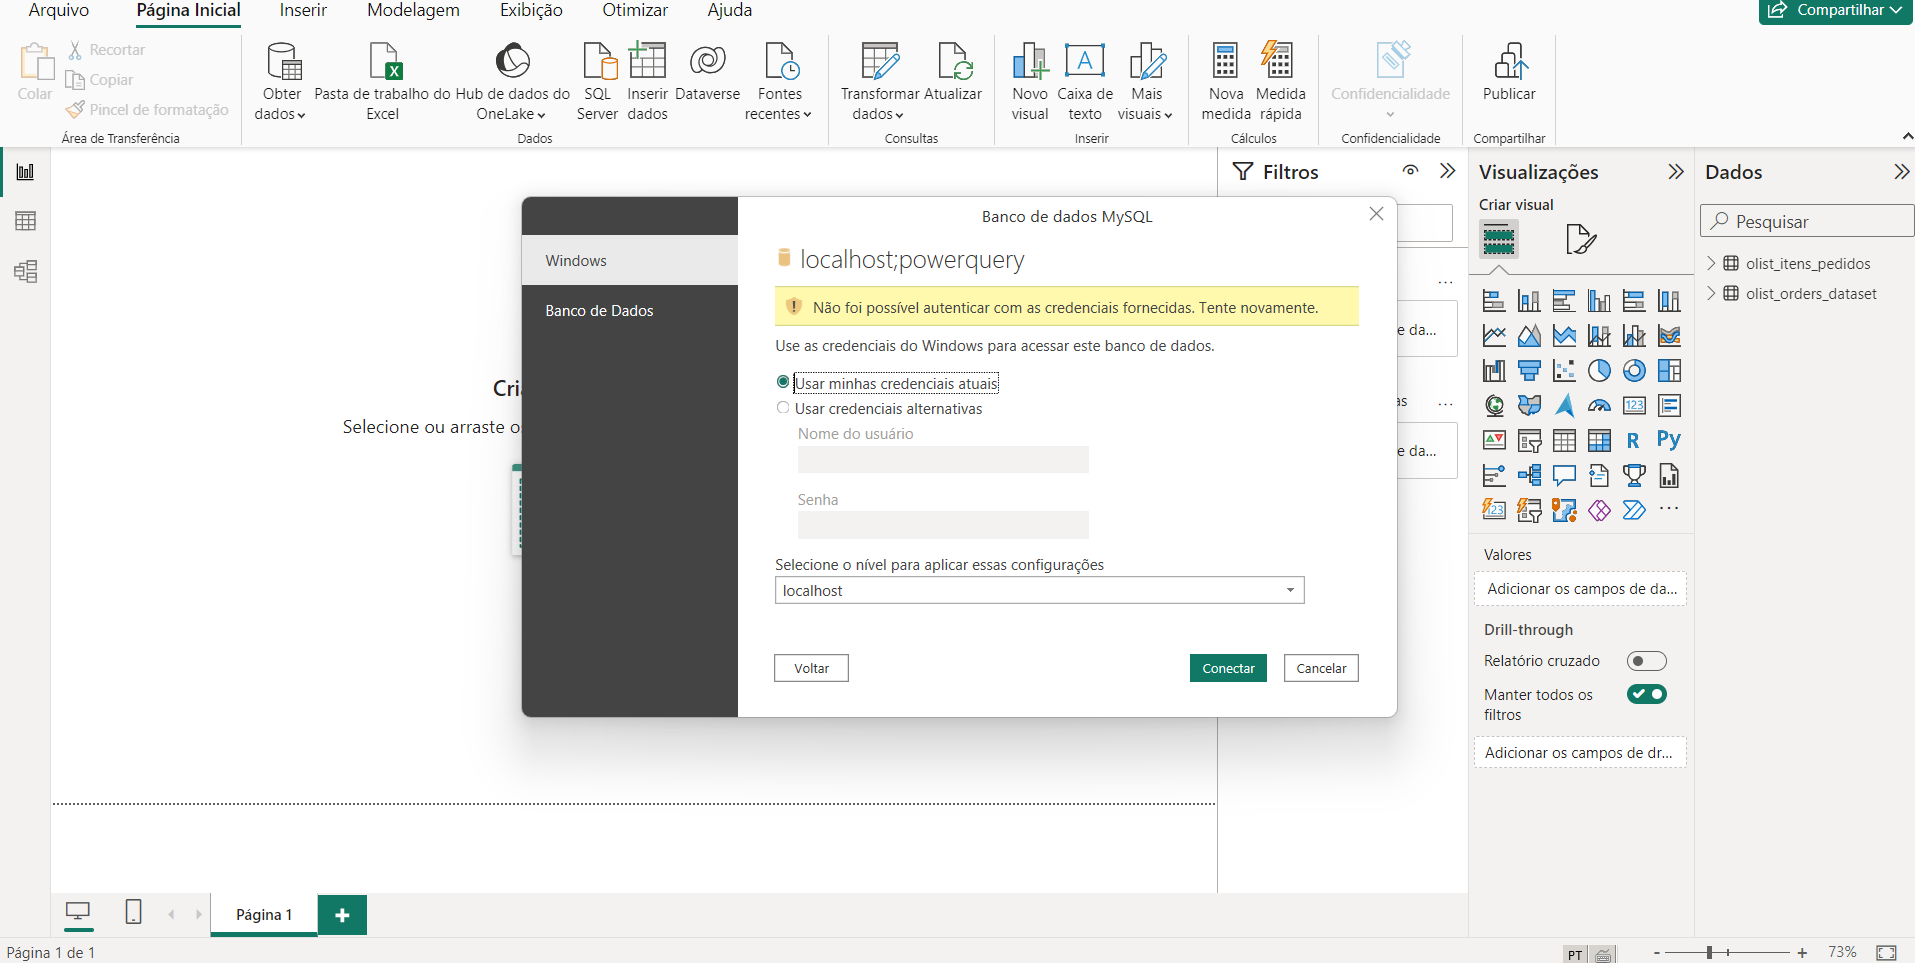Create a Nova medida
1915x963 pixels.
tap(1226, 82)
